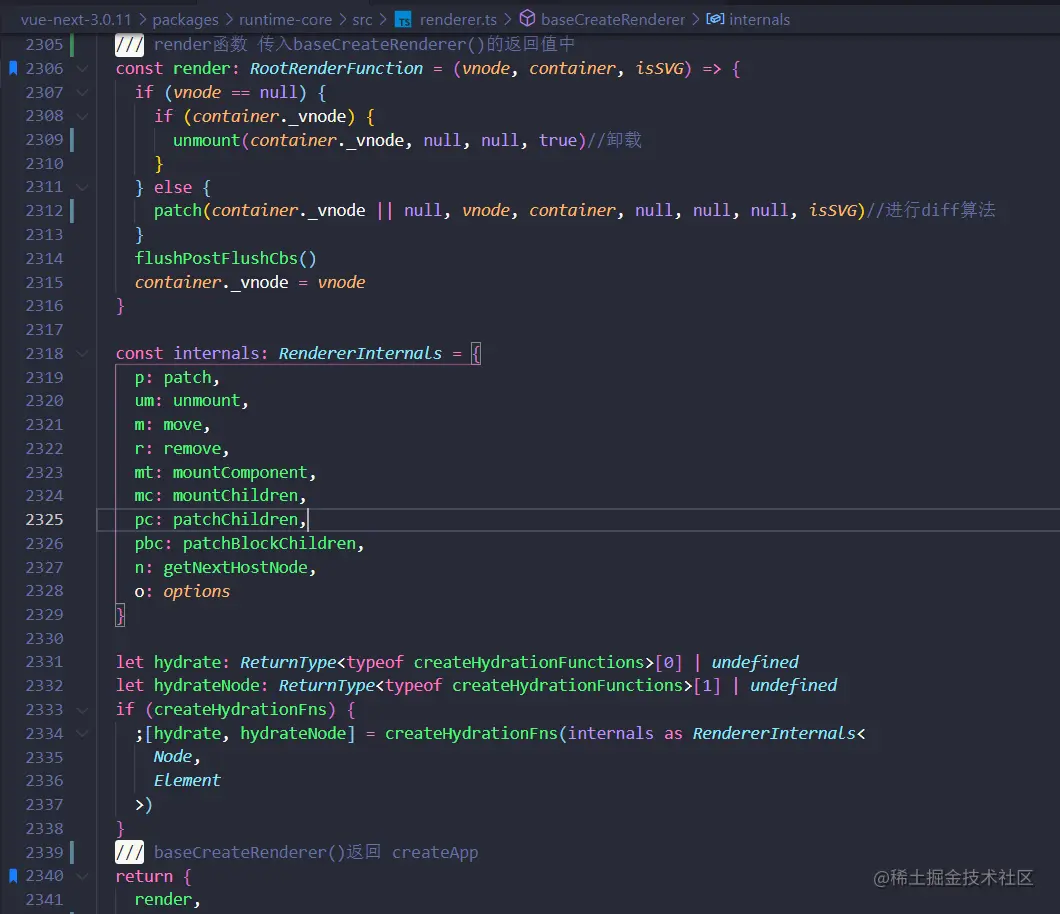Click the TypeScript file icon in breadcrumb
Viewport: 1060px width, 914px height.
click(403, 20)
